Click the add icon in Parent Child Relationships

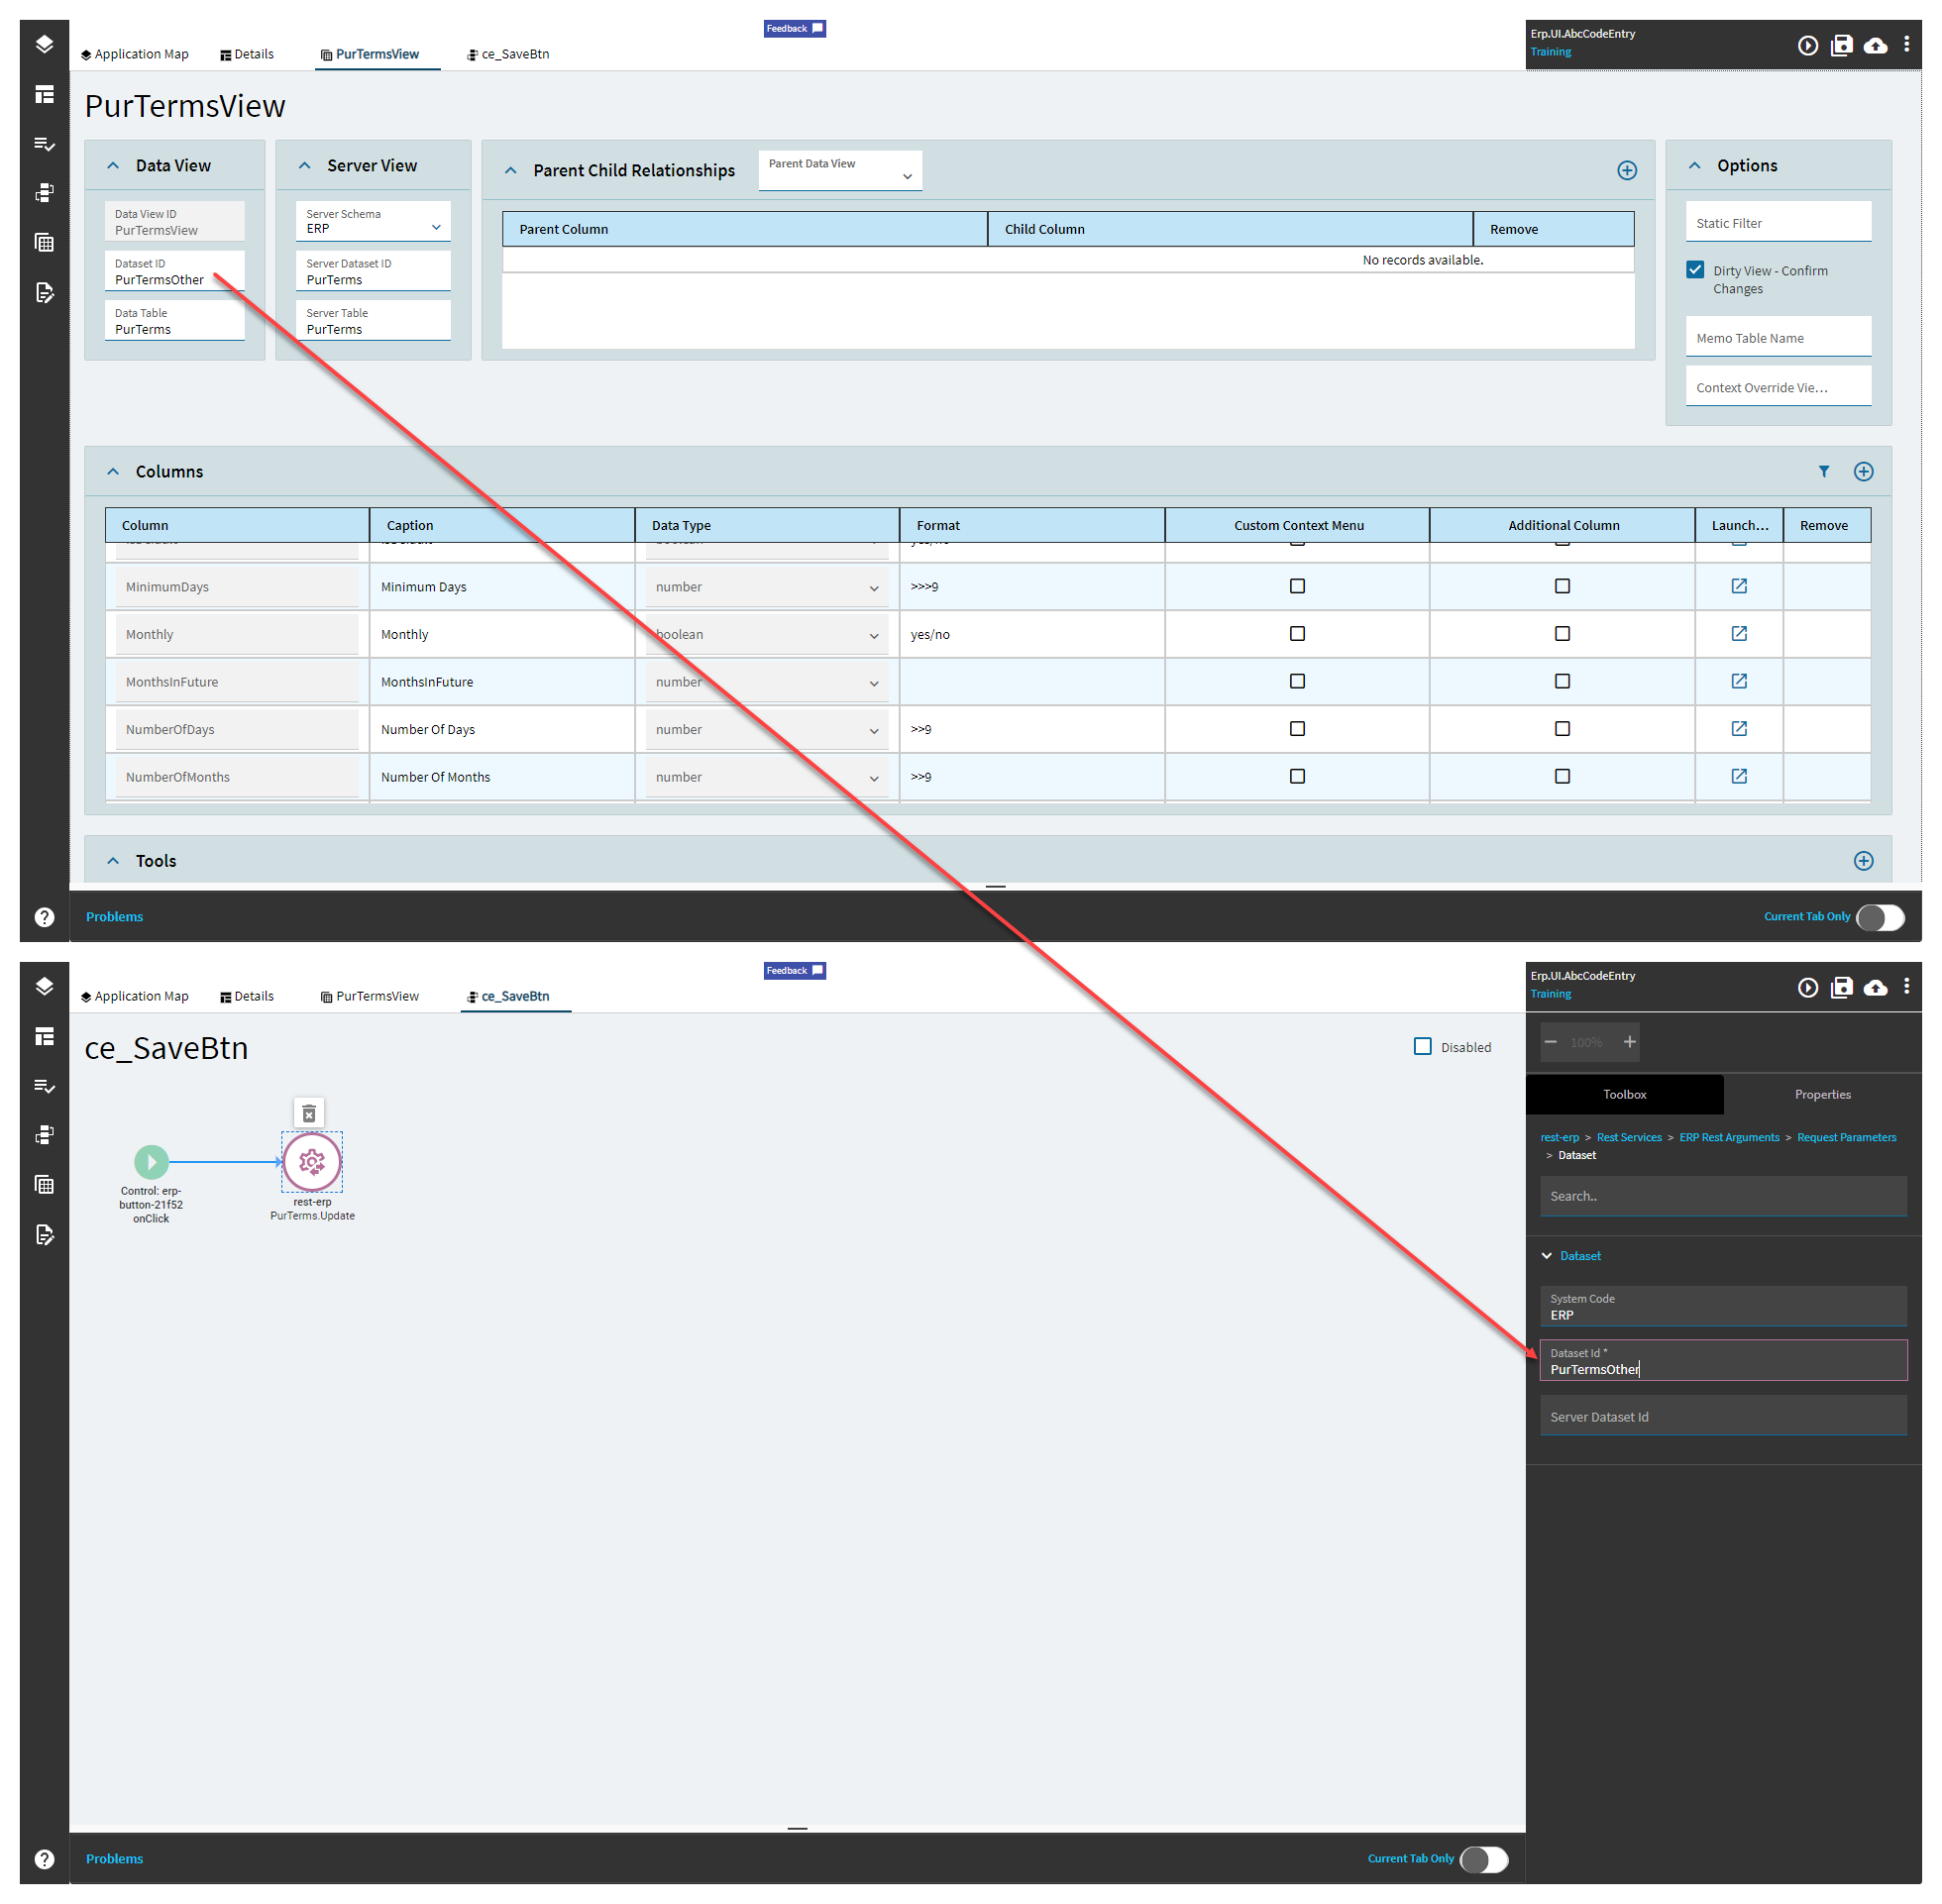[1626, 171]
